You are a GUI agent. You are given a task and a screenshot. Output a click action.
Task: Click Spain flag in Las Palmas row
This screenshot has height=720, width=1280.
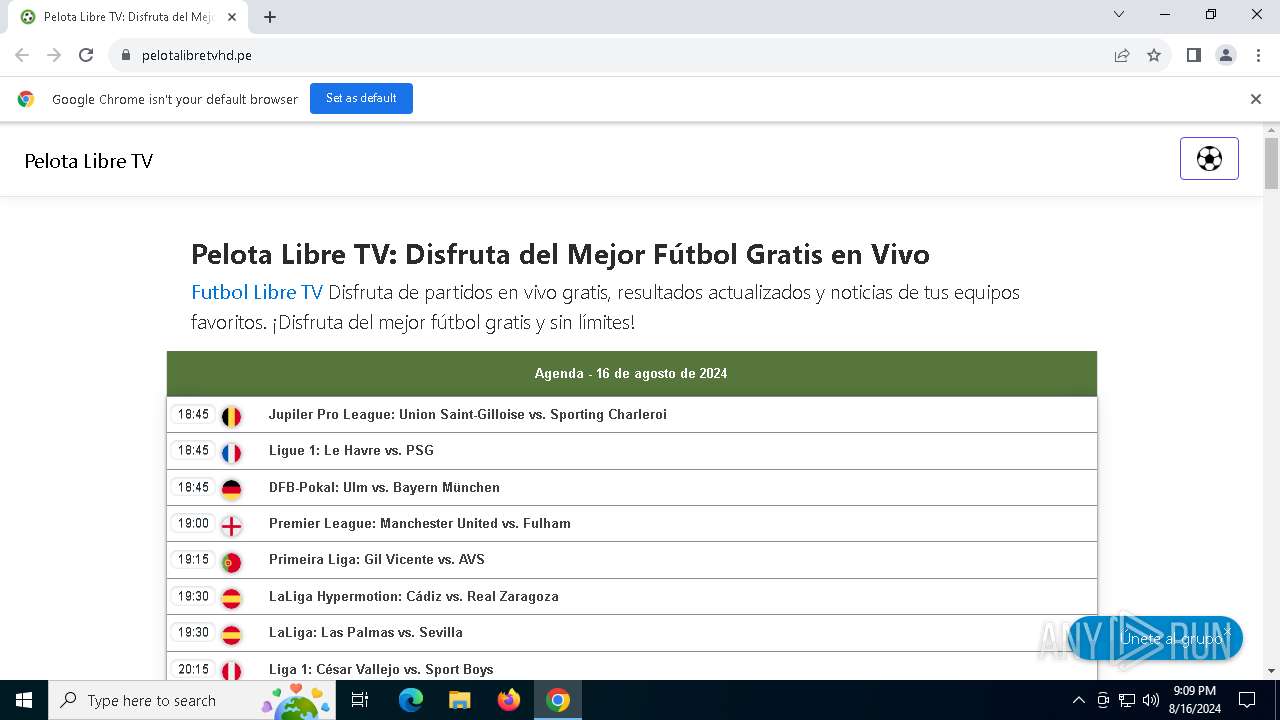(231, 634)
